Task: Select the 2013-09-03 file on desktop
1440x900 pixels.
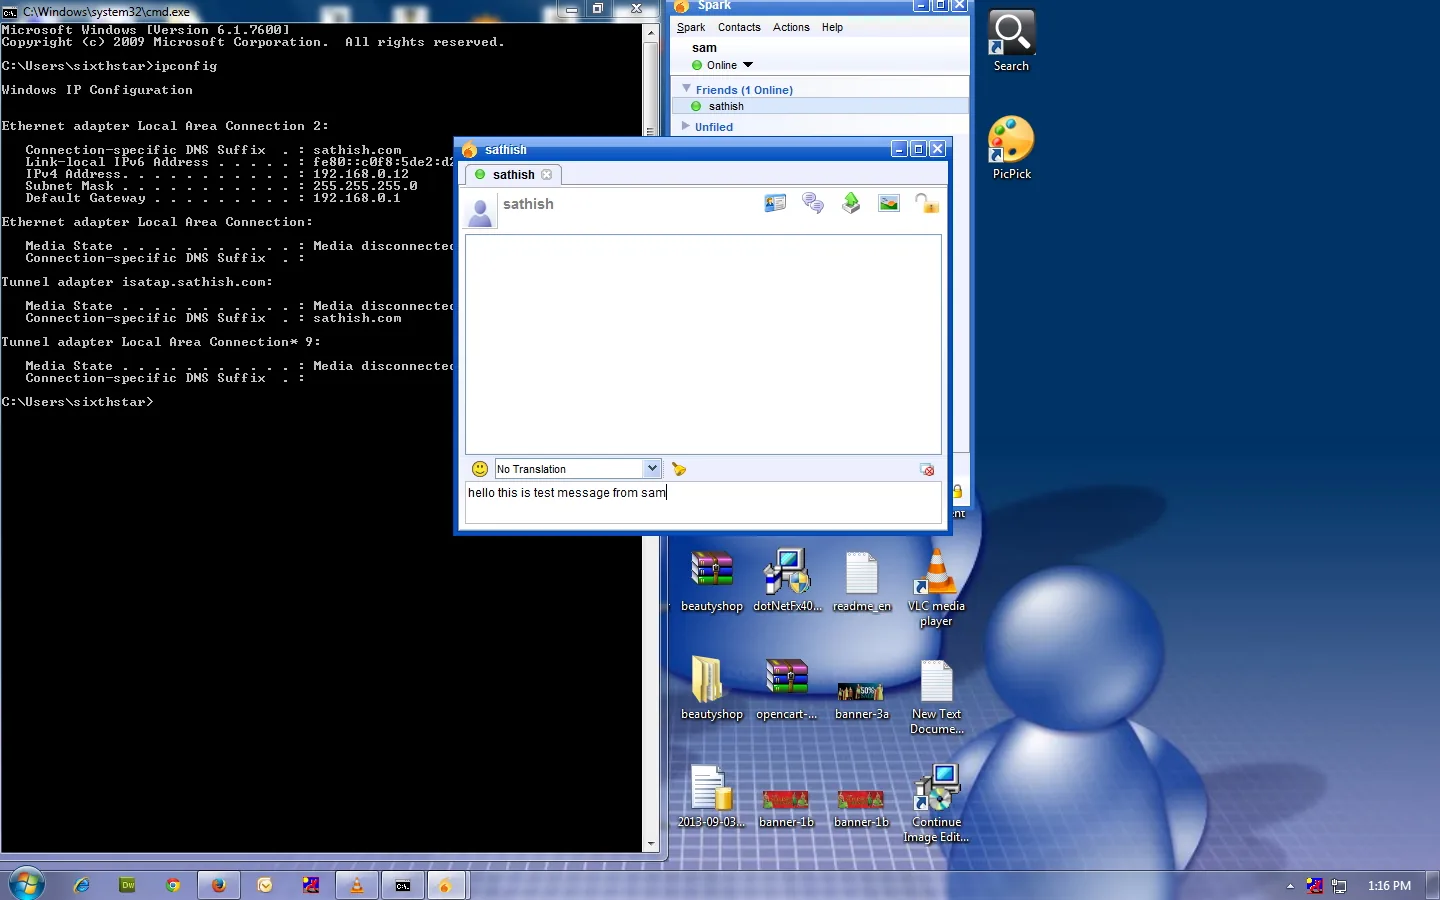Action: click(711, 797)
